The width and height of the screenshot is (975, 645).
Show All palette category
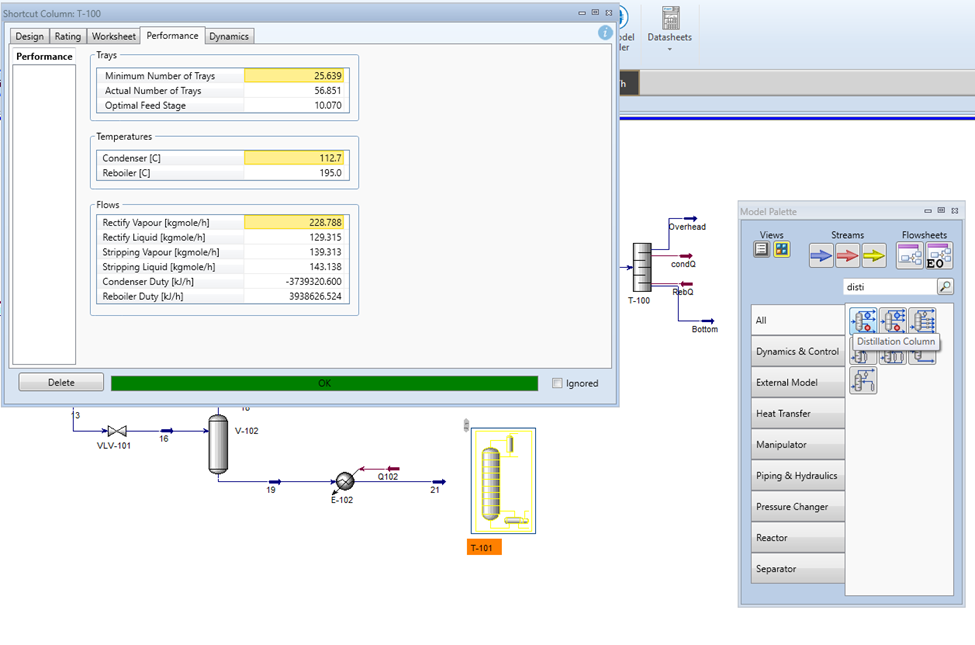pos(798,320)
